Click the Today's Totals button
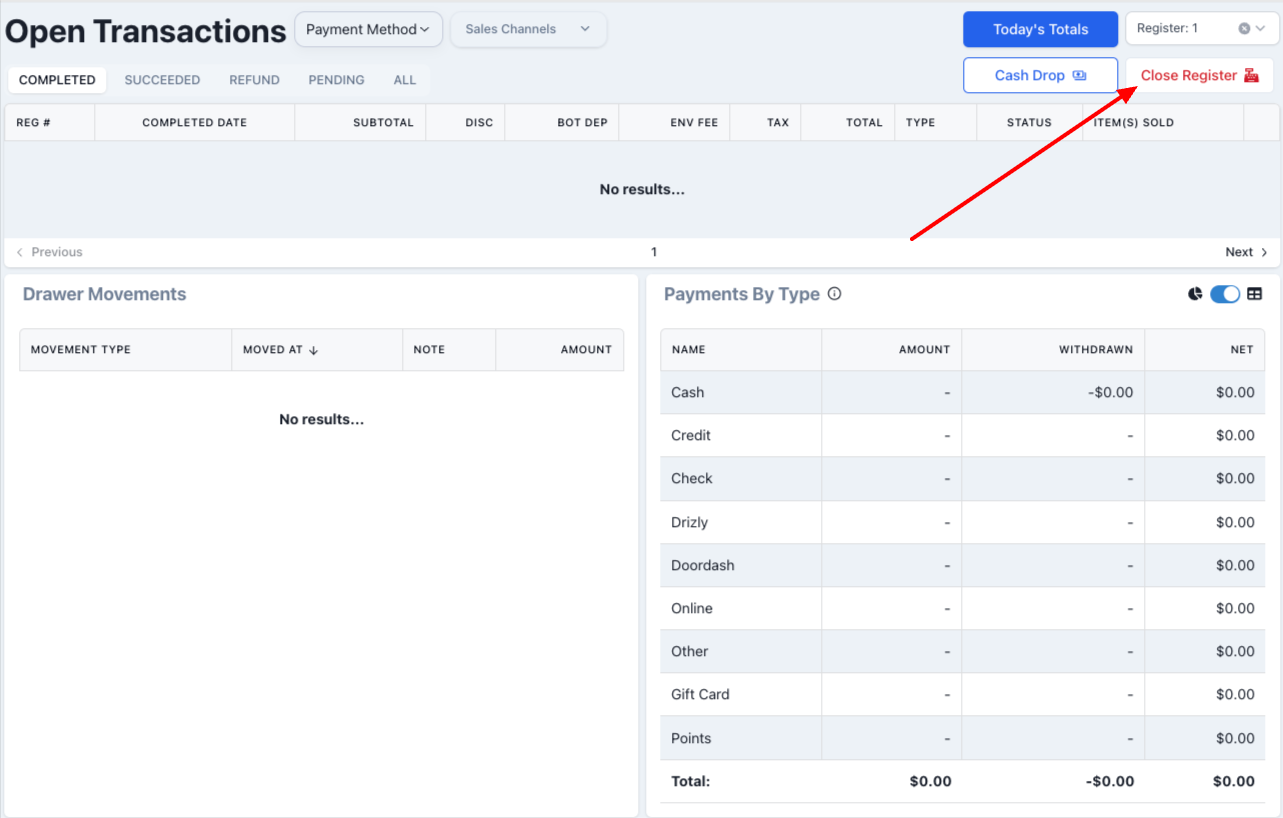This screenshot has height=818, width=1283. (x=1040, y=30)
